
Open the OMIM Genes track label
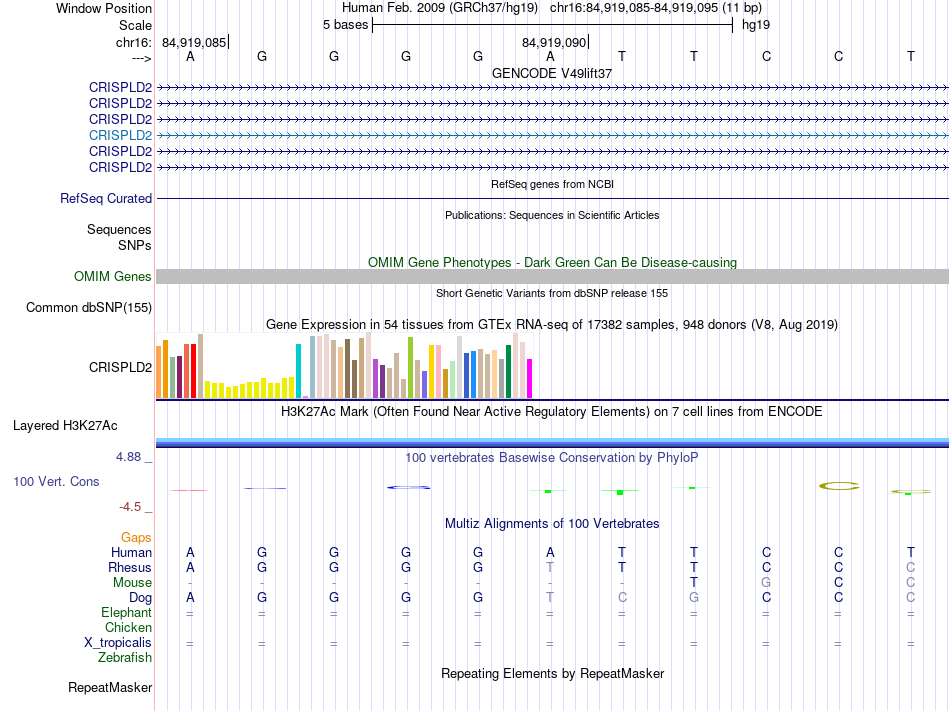coord(113,277)
